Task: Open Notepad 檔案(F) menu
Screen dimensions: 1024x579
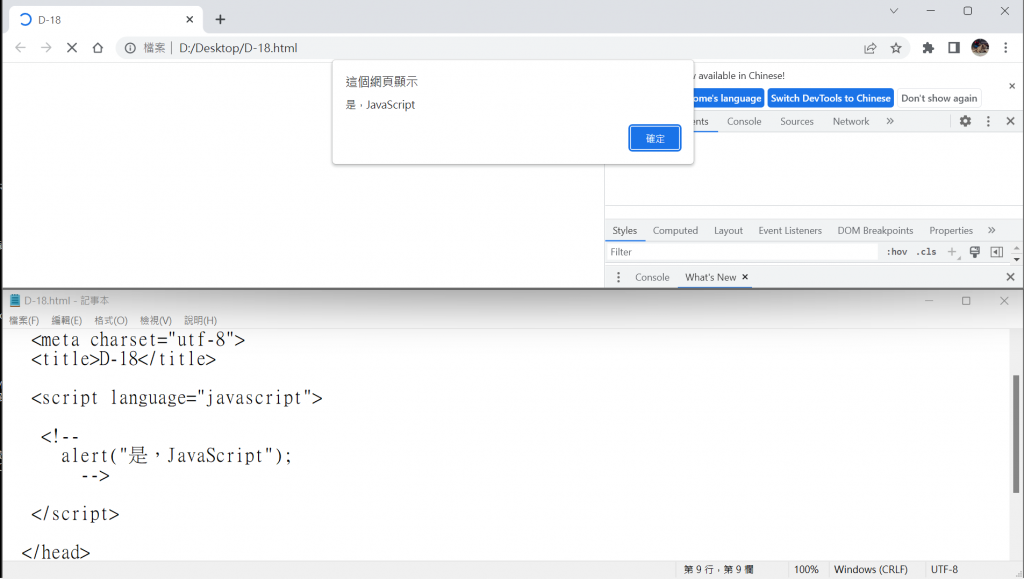Action: pos(24,321)
